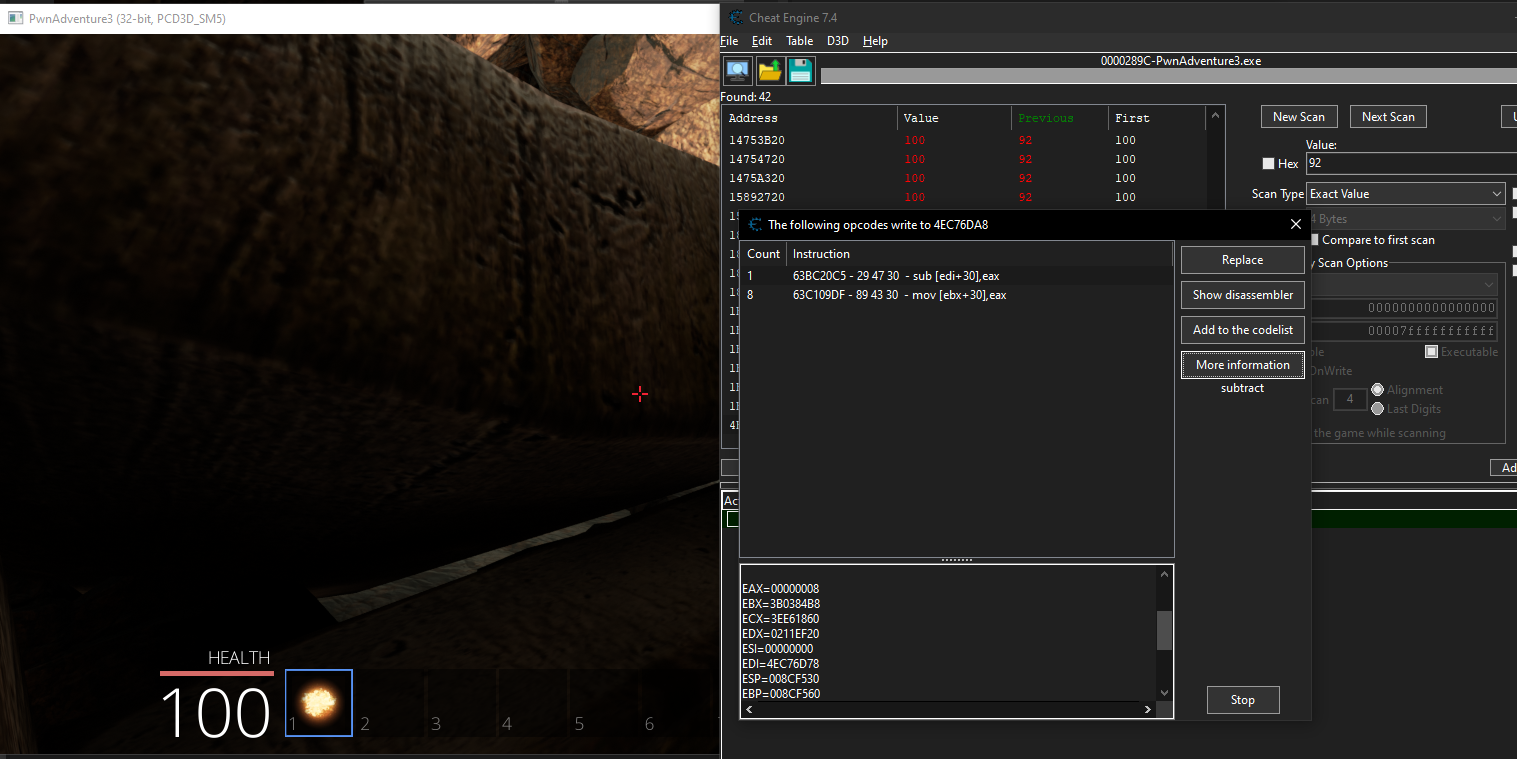The image size is (1517, 759).
Task: Click the Count column header
Action: click(763, 254)
